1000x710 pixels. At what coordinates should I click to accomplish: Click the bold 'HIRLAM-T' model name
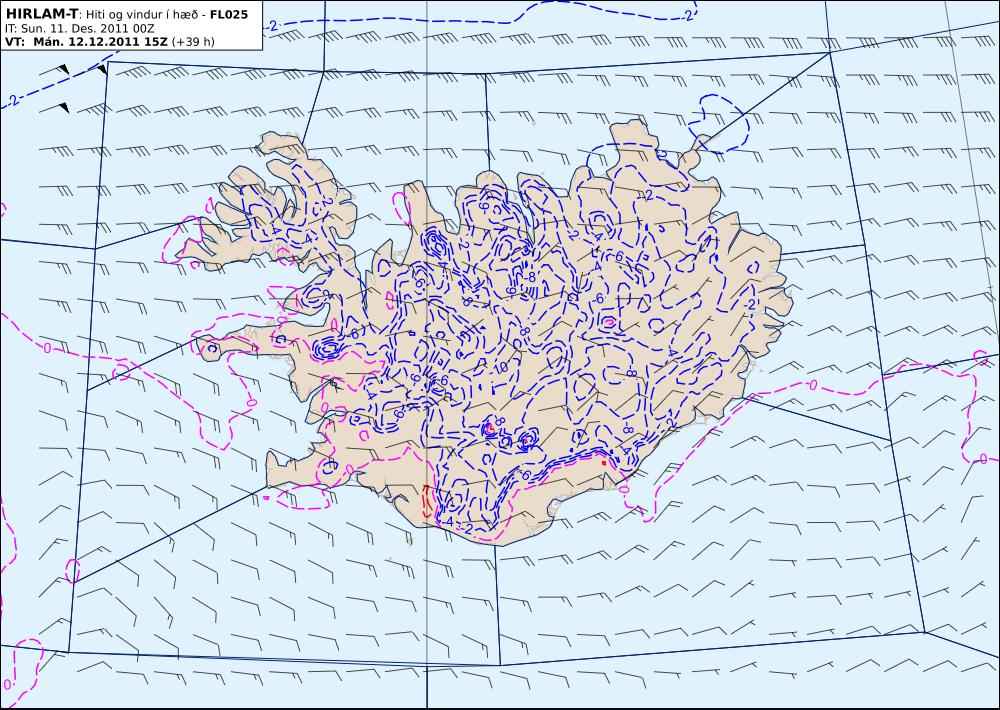point(41,13)
